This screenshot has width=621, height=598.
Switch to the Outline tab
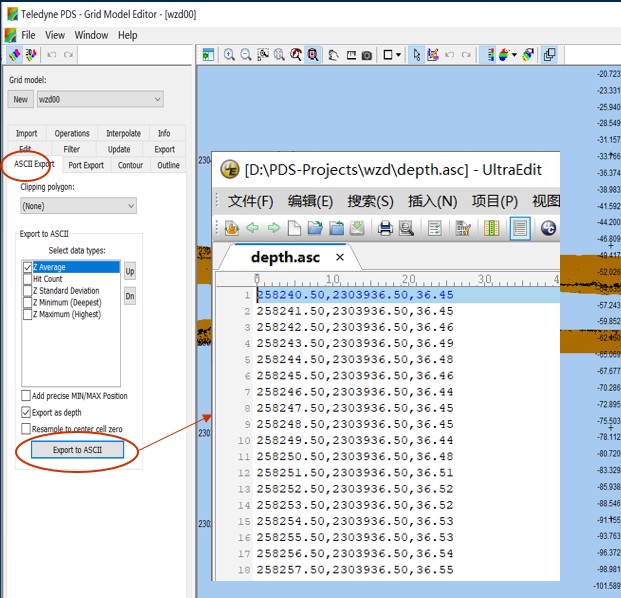168,165
